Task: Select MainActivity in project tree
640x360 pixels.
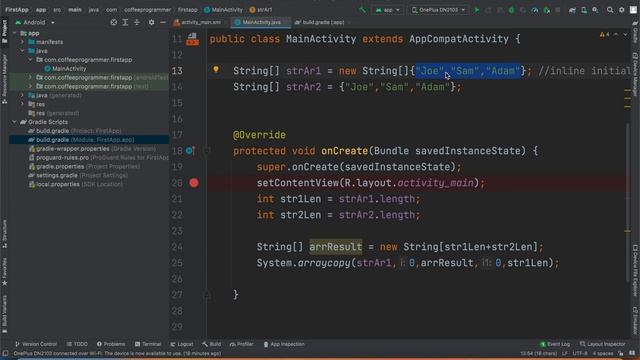Action: [x=65, y=69]
